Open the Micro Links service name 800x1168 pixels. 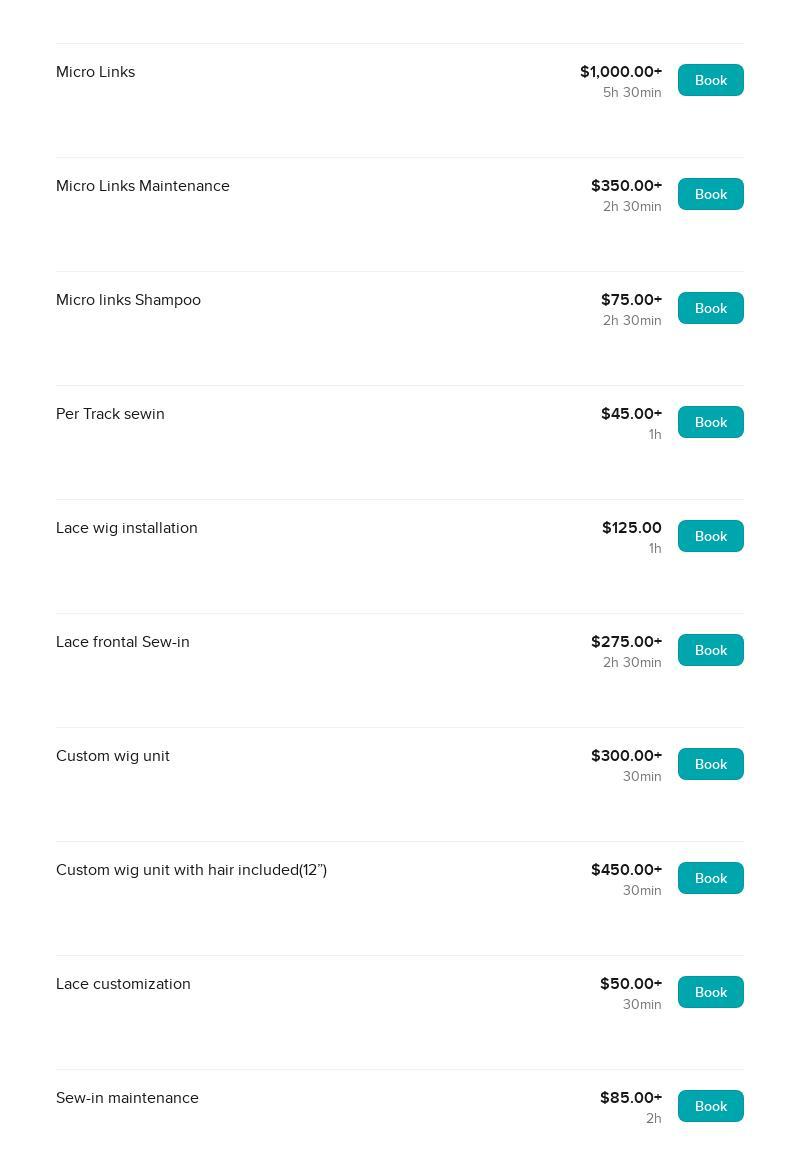coord(96,72)
